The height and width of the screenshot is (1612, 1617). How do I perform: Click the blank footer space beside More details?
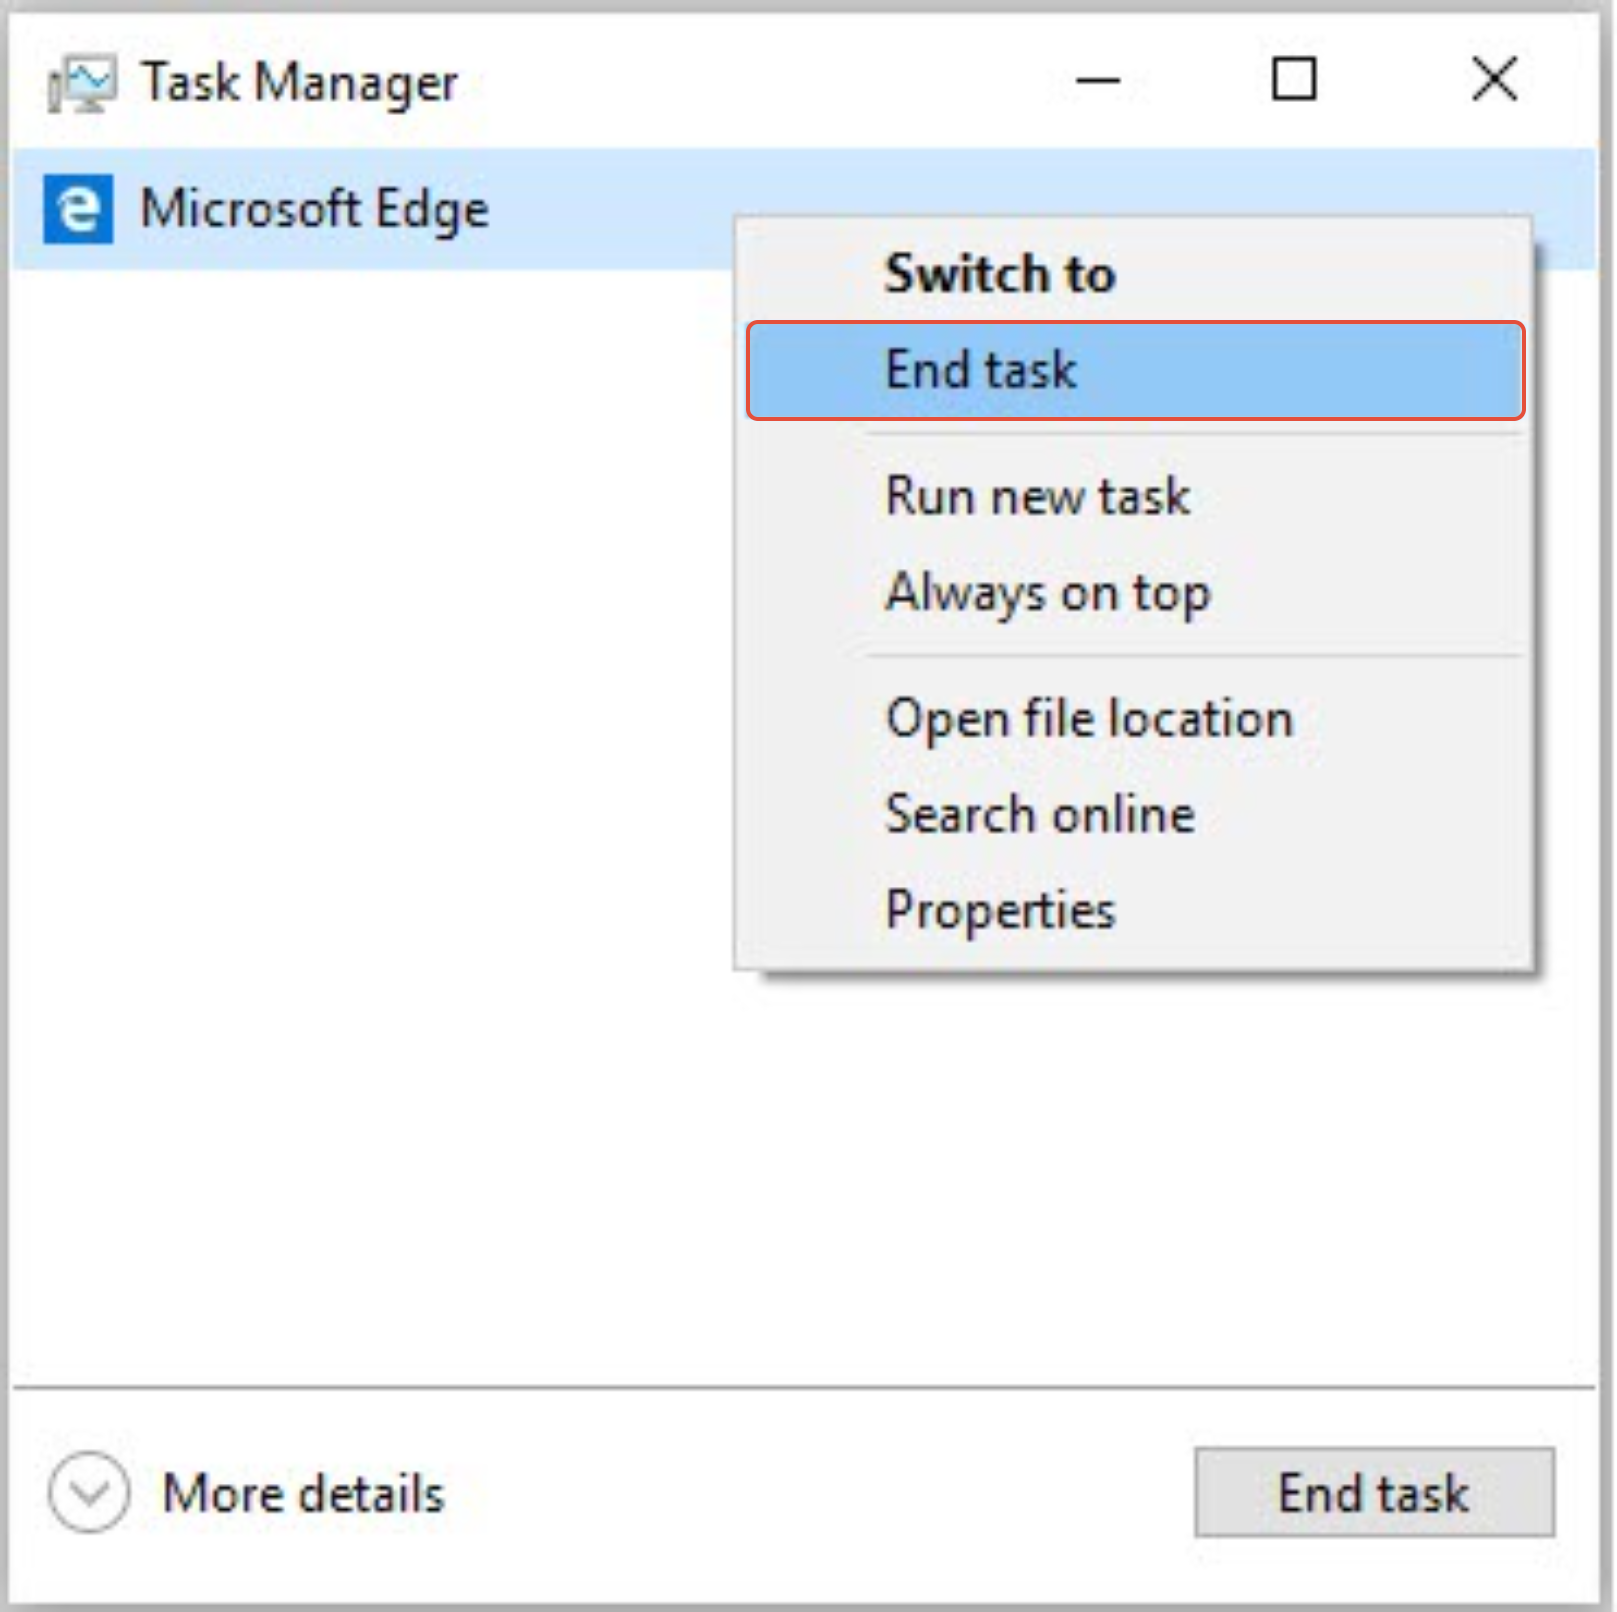[800, 1494]
